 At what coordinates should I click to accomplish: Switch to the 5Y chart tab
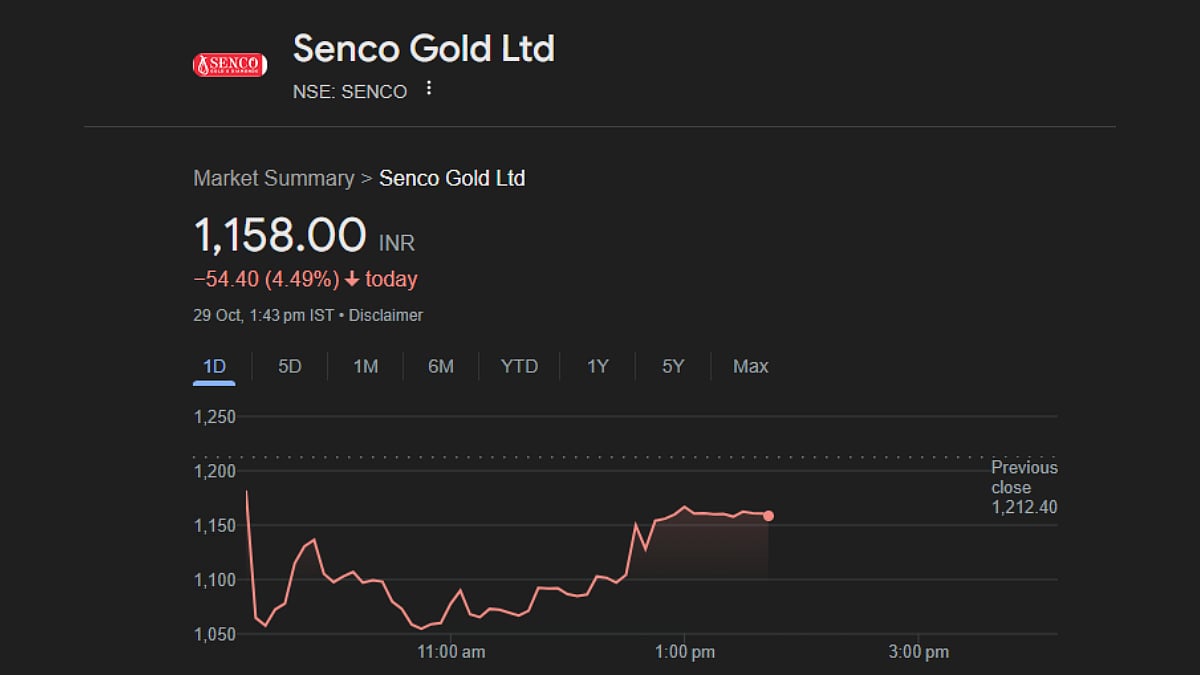click(673, 366)
